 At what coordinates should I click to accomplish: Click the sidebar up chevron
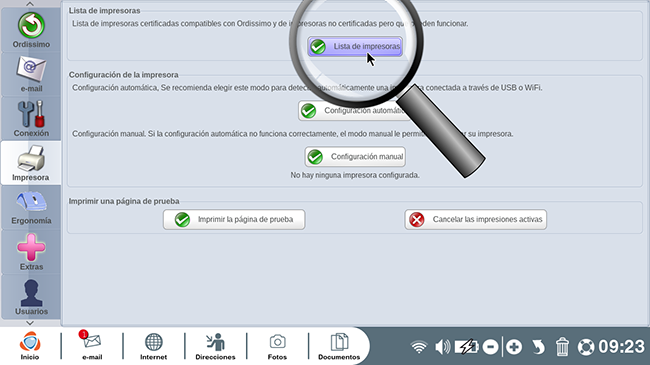(30, 4)
